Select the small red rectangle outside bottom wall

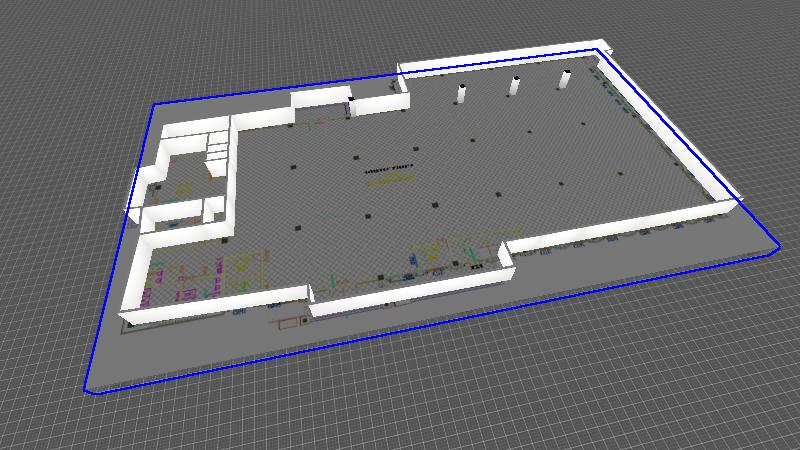pyautogui.click(x=288, y=322)
